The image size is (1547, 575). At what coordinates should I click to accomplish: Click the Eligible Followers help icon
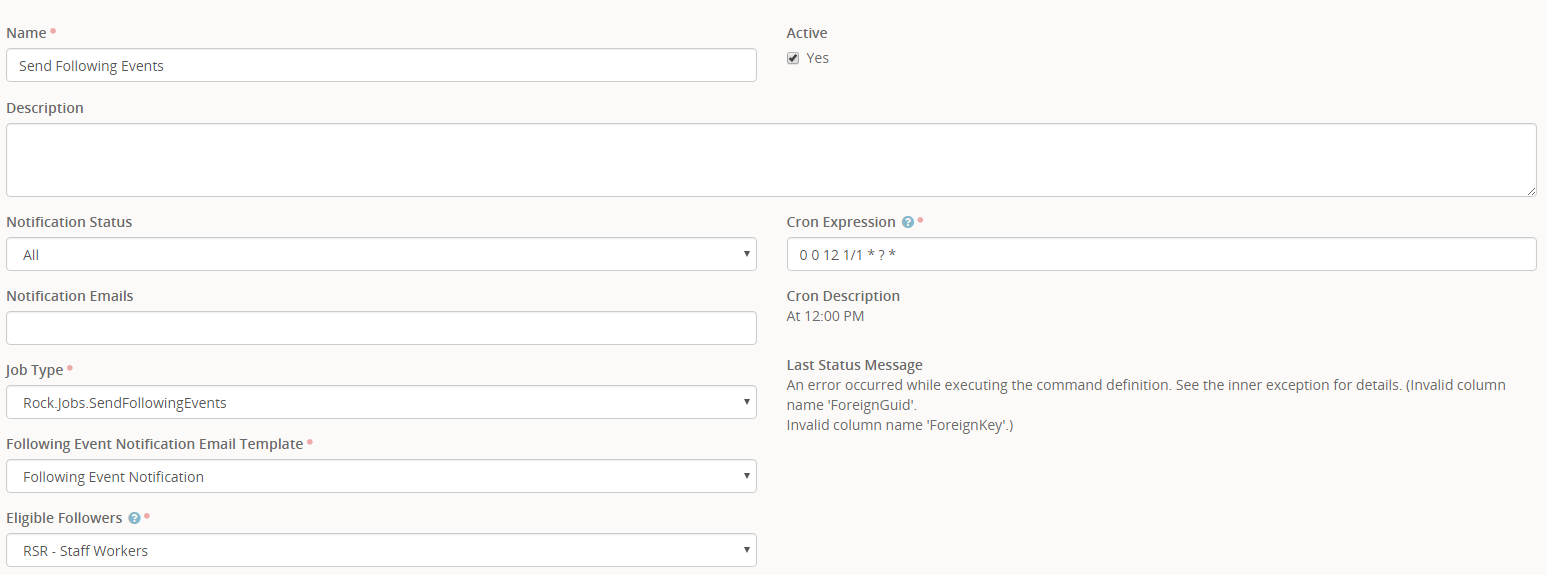[x=134, y=518]
